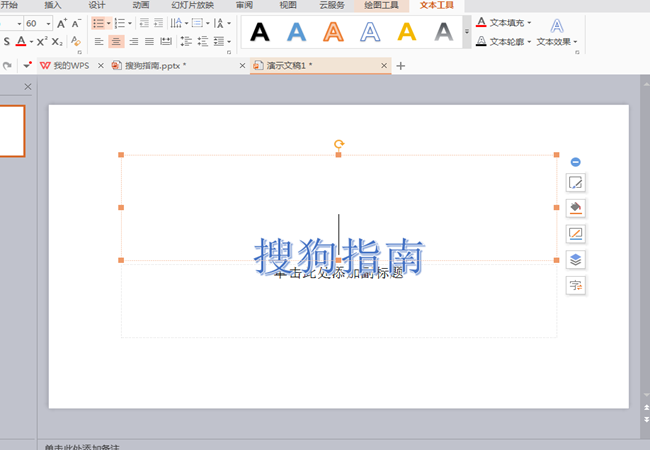Image resolution: width=650 pixels, height=450 pixels.
Task: Decrease the paragraph indent level
Action: coord(144,23)
